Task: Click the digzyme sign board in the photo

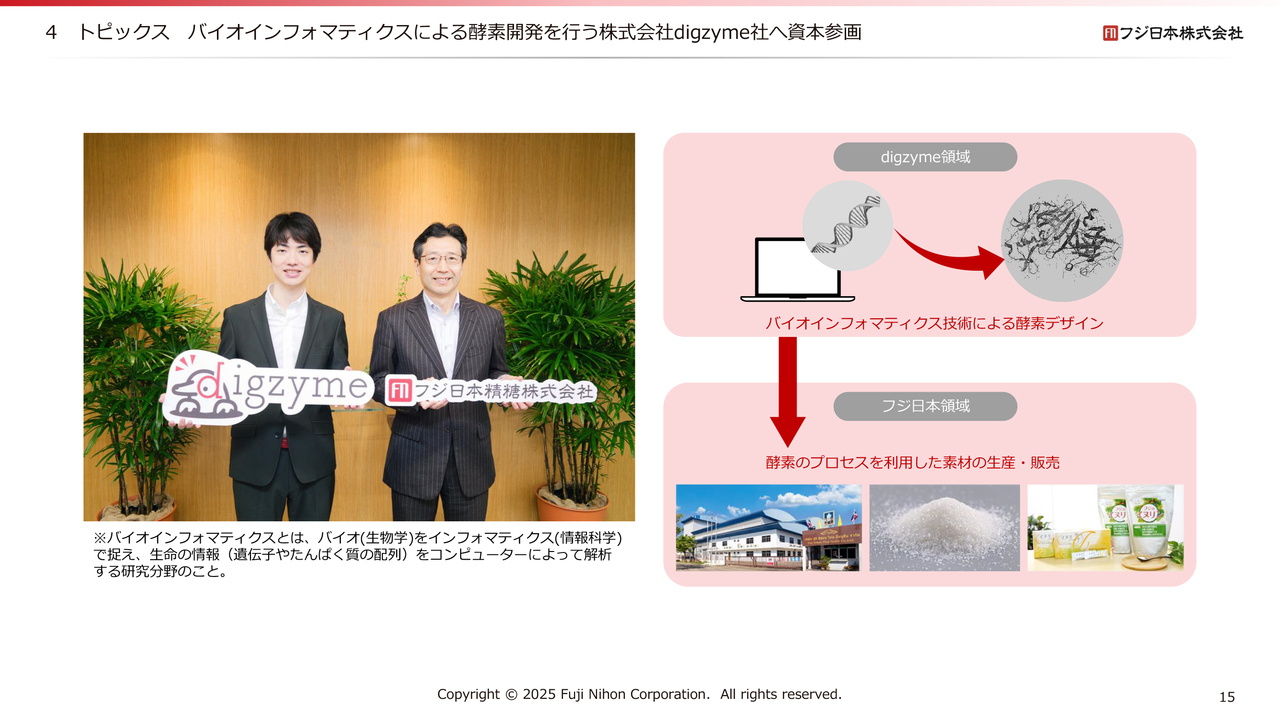Action: 268,386
